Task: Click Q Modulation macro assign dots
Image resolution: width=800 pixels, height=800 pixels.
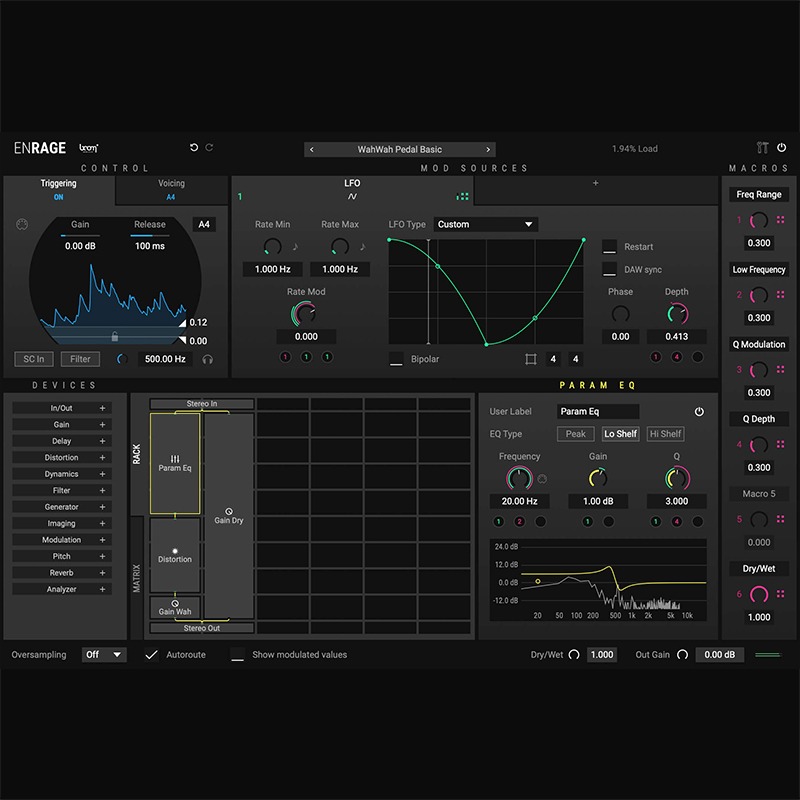Action: point(780,369)
